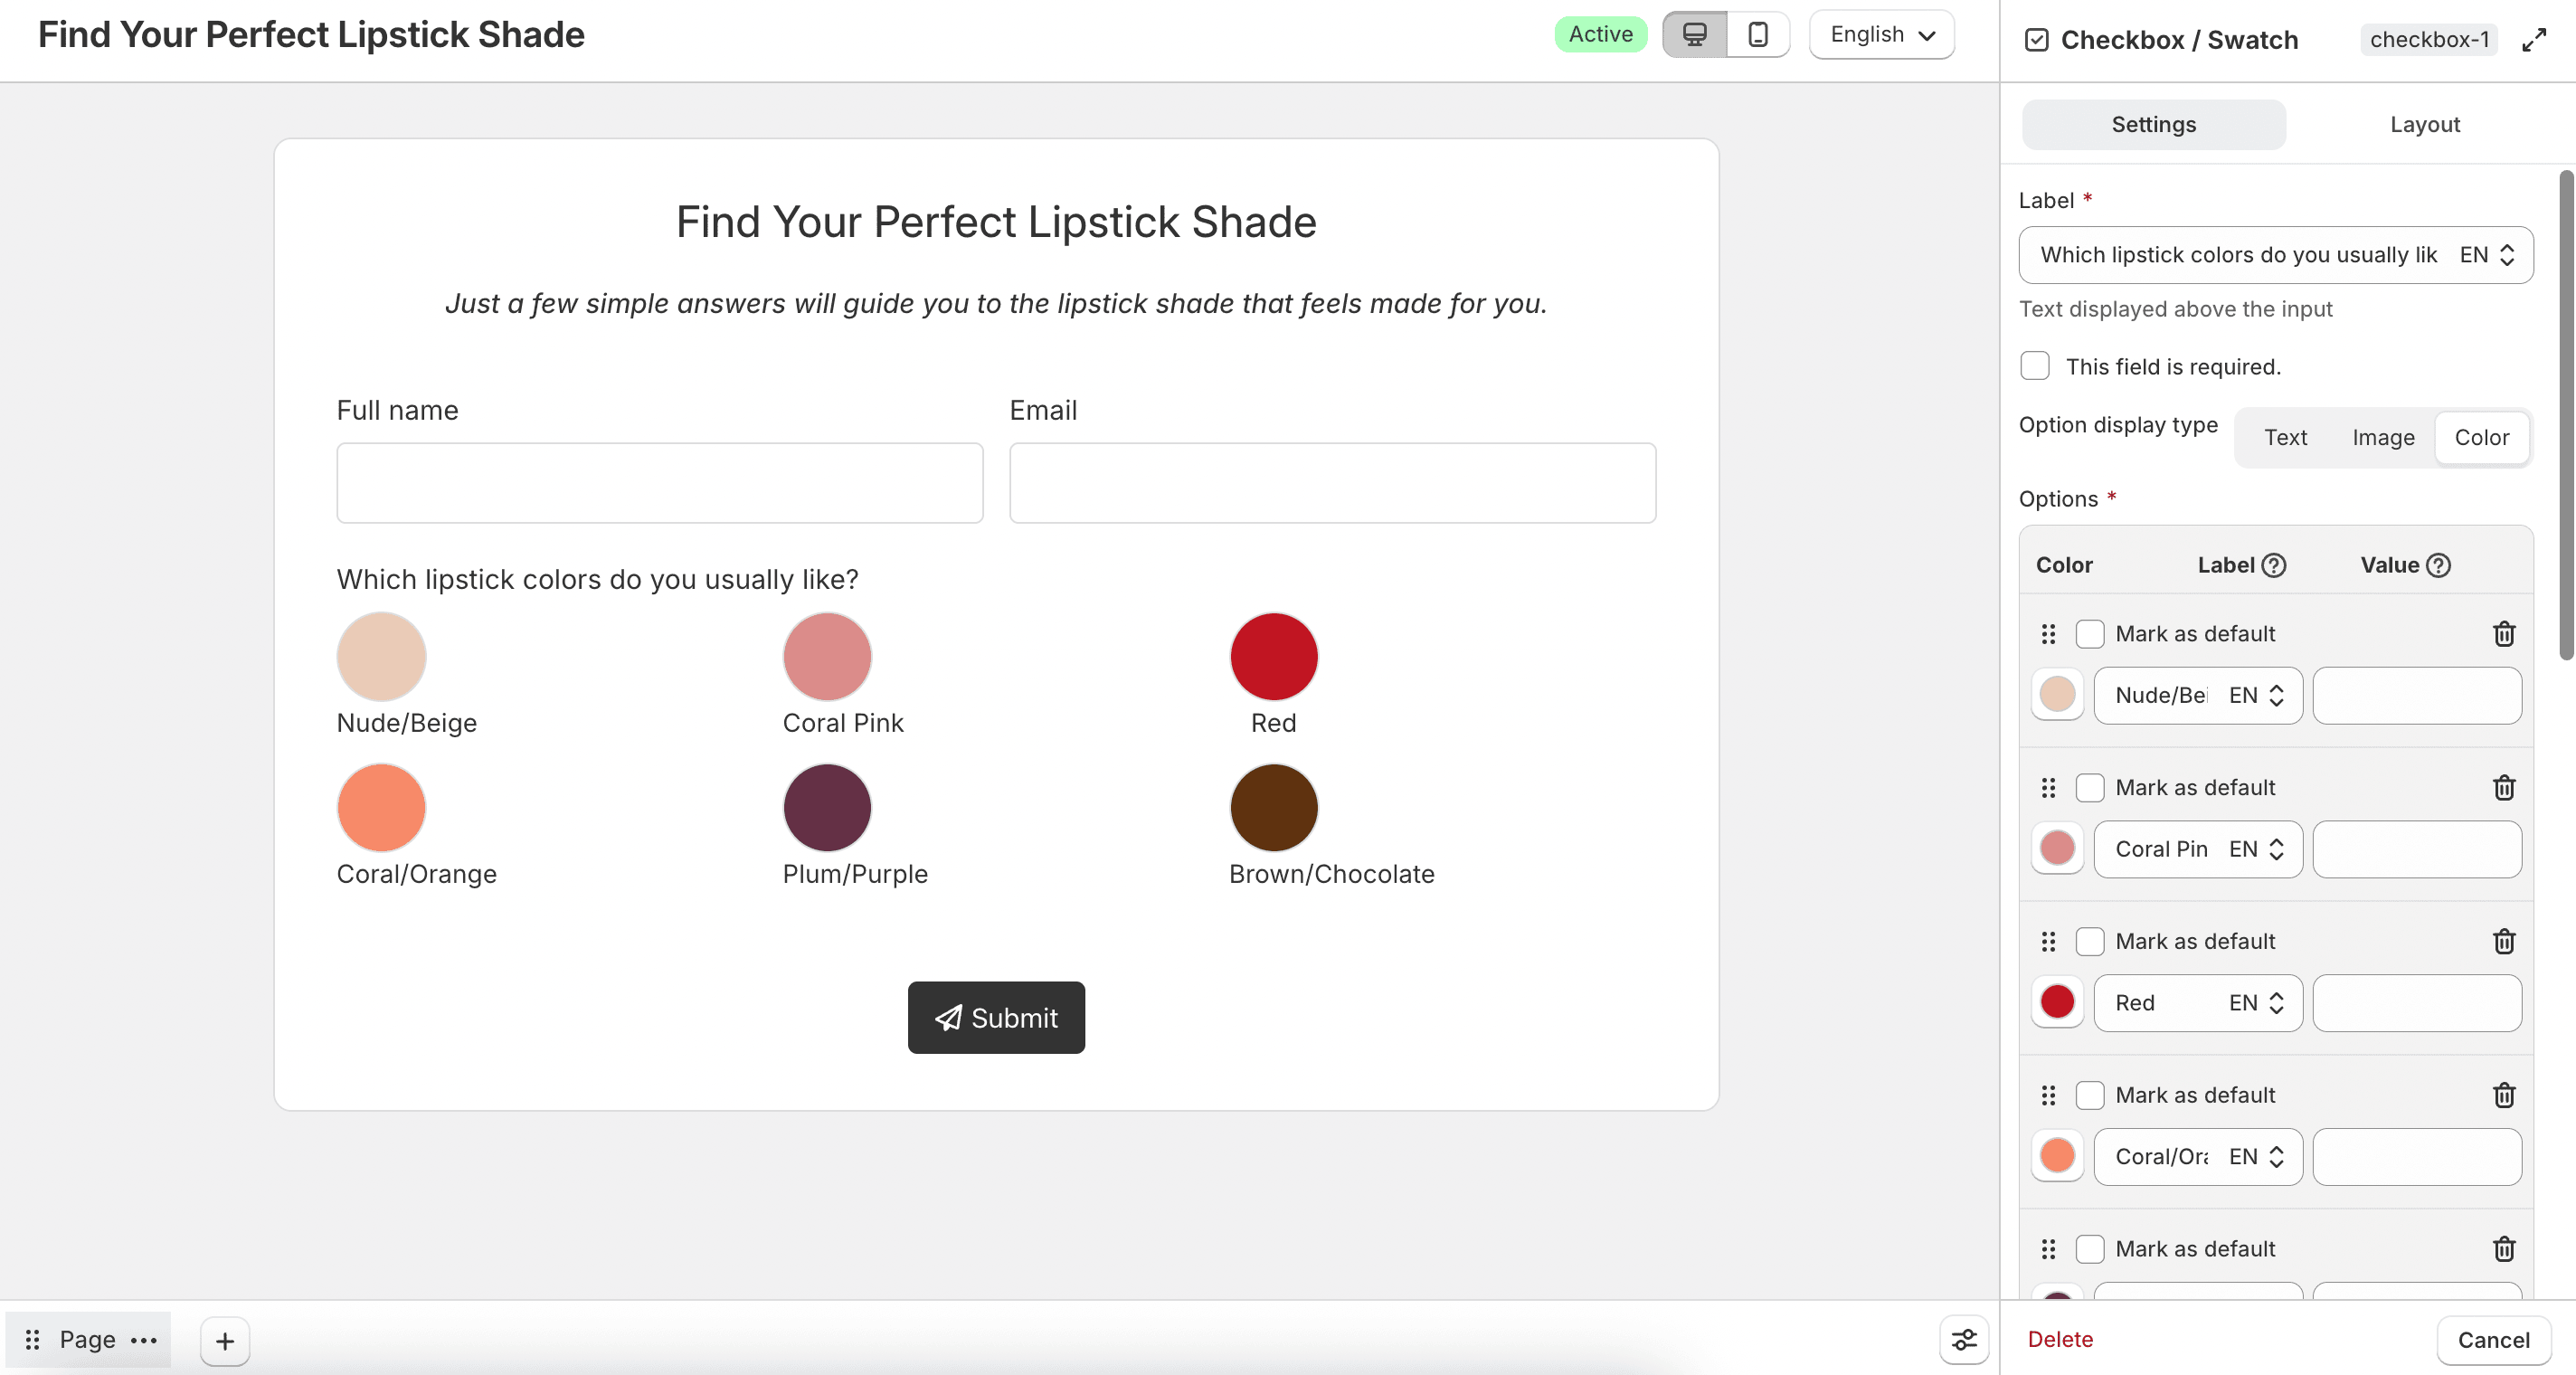Mark Nude/Beige option as default
The image size is (2576, 1375).
pyautogui.click(x=2089, y=634)
